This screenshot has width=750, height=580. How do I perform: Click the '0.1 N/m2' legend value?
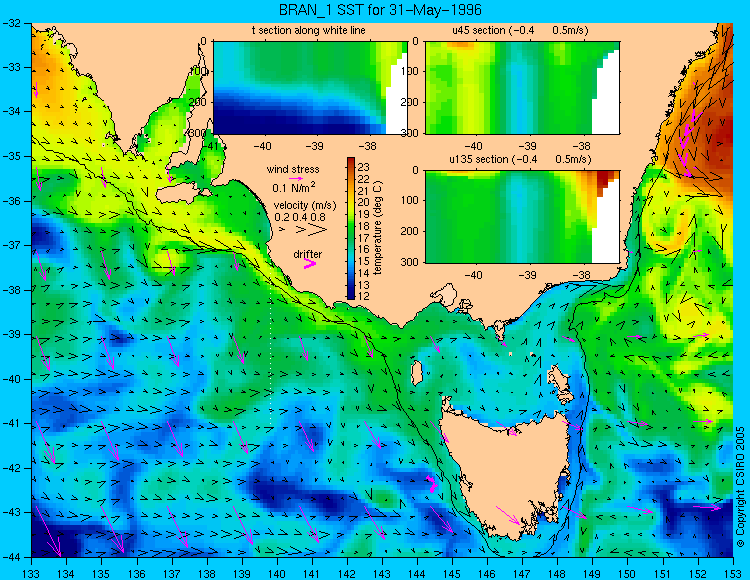pyautogui.click(x=294, y=187)
